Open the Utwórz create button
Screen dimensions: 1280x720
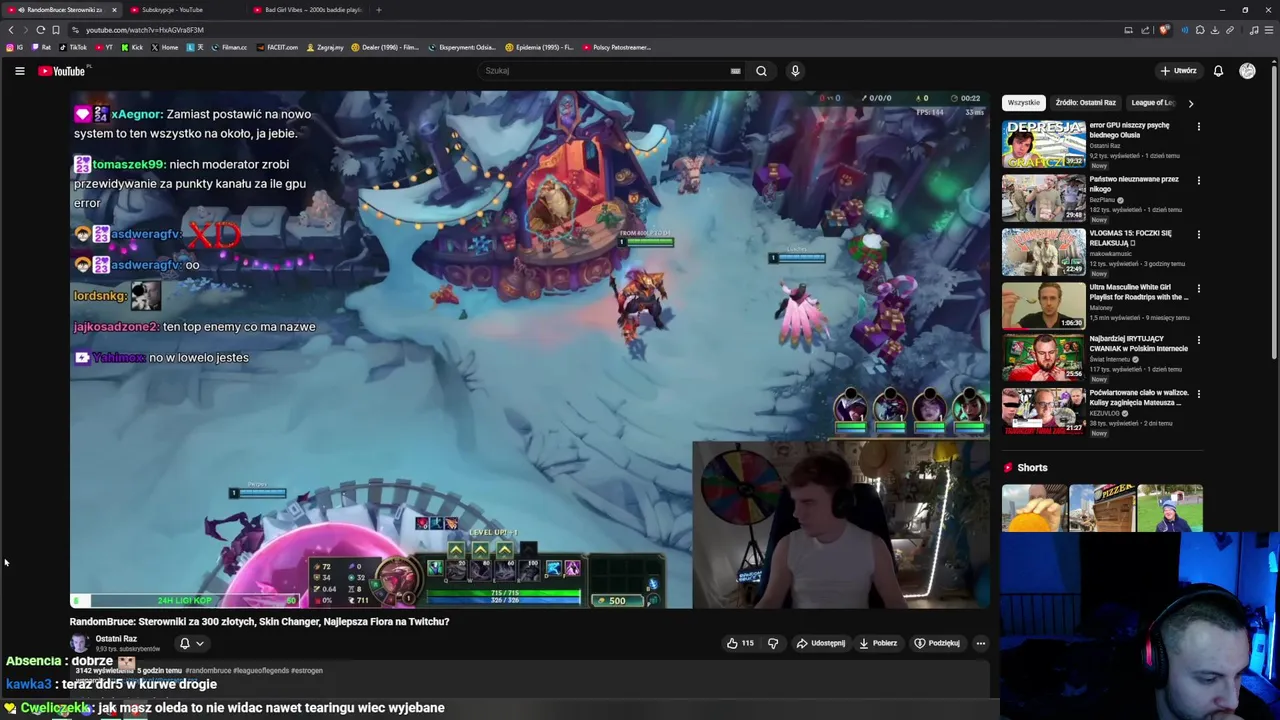click(x=1178, y=71)
